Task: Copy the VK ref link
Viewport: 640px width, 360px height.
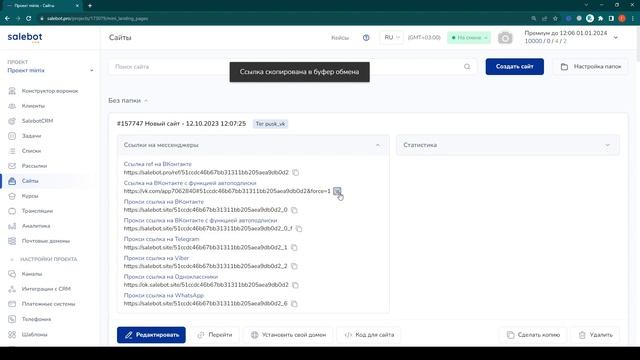Action: point(296,173)
